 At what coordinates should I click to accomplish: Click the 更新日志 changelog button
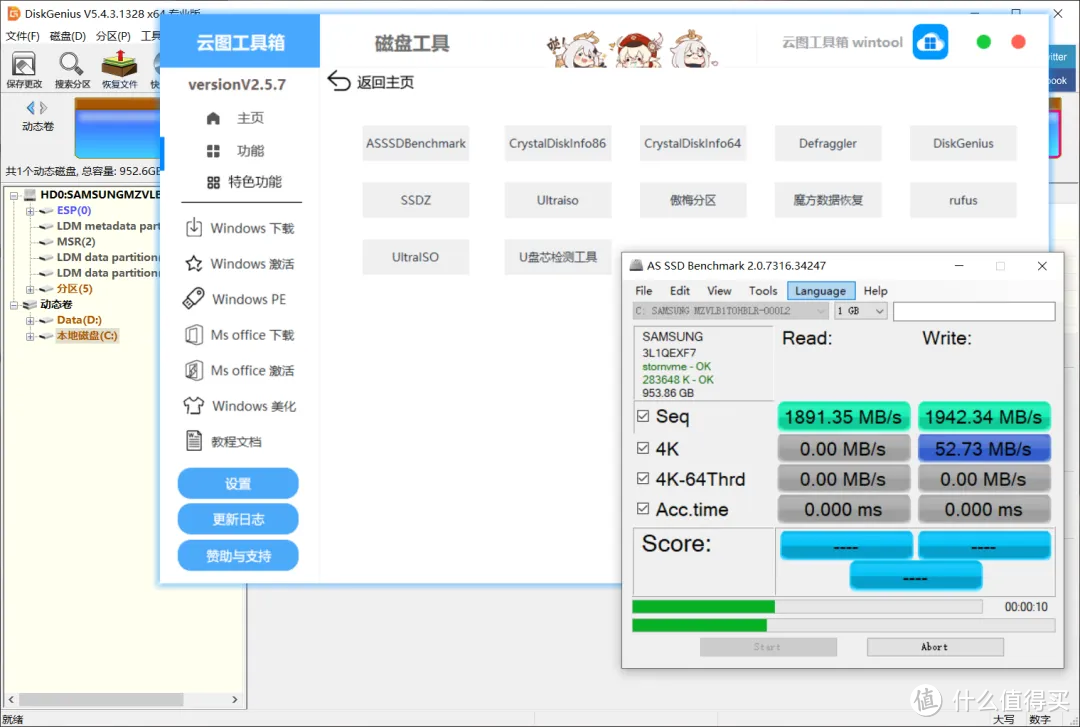tap(238, 519)
